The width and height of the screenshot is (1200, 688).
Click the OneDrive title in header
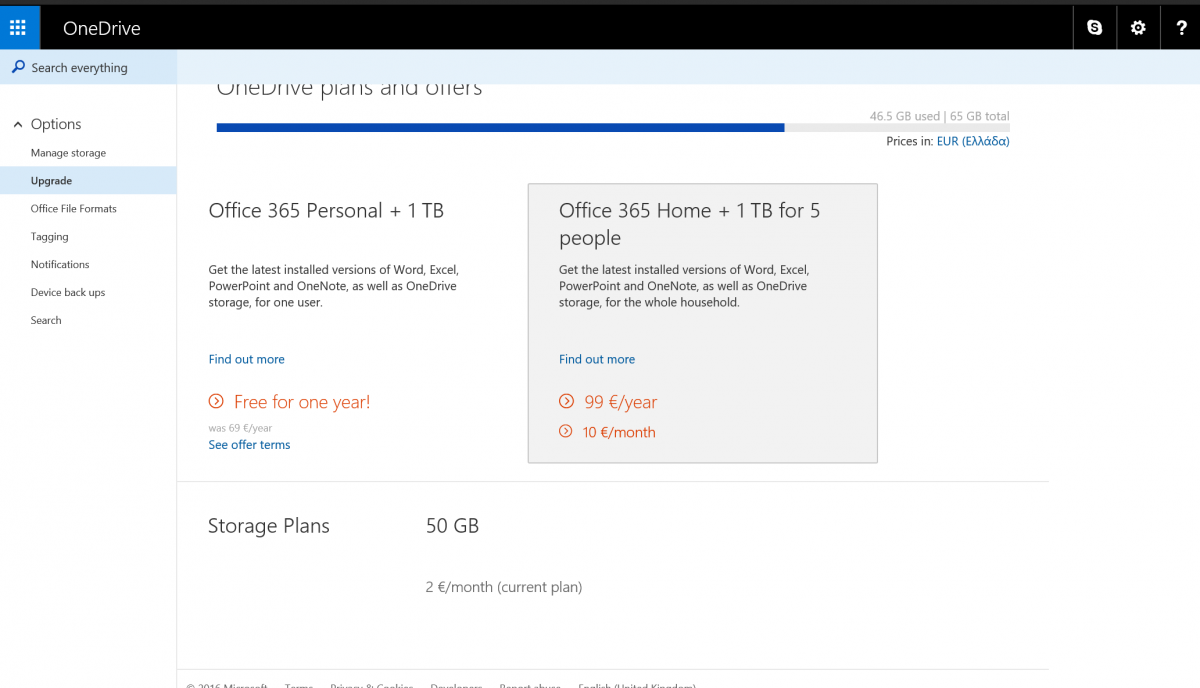point(102,28)
